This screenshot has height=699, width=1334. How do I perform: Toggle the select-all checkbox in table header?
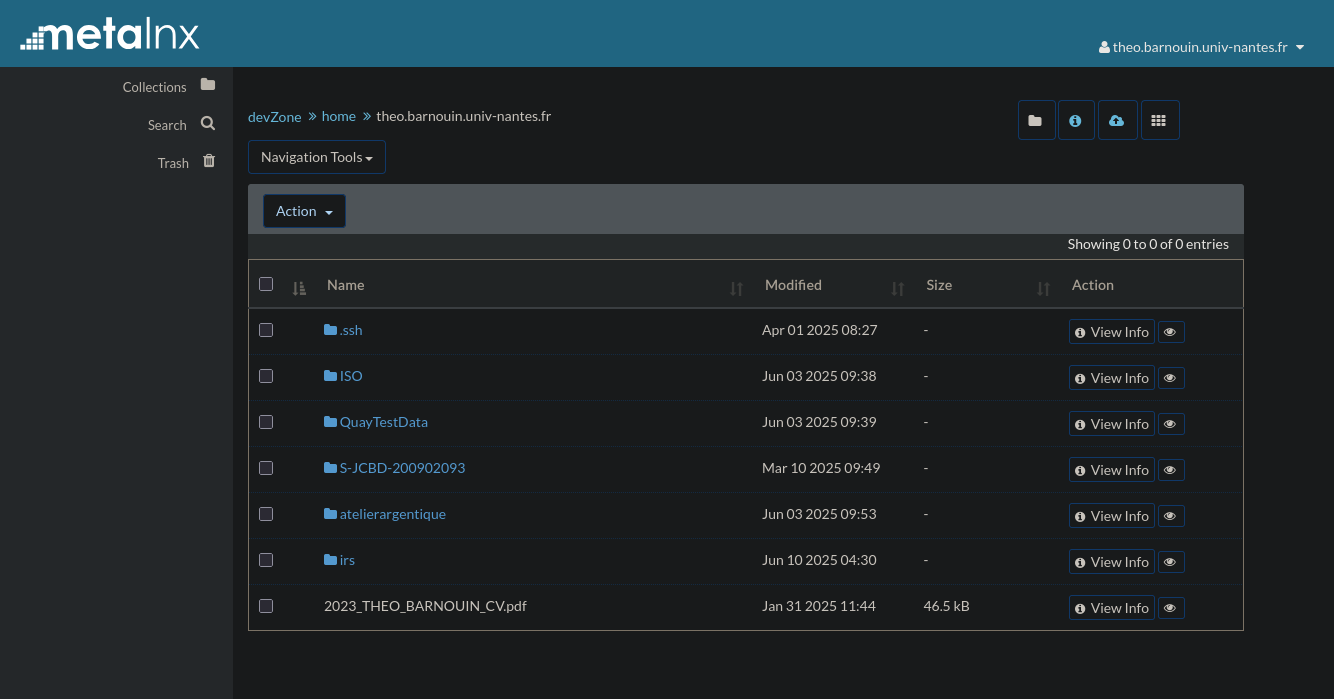tap(266, 284)
